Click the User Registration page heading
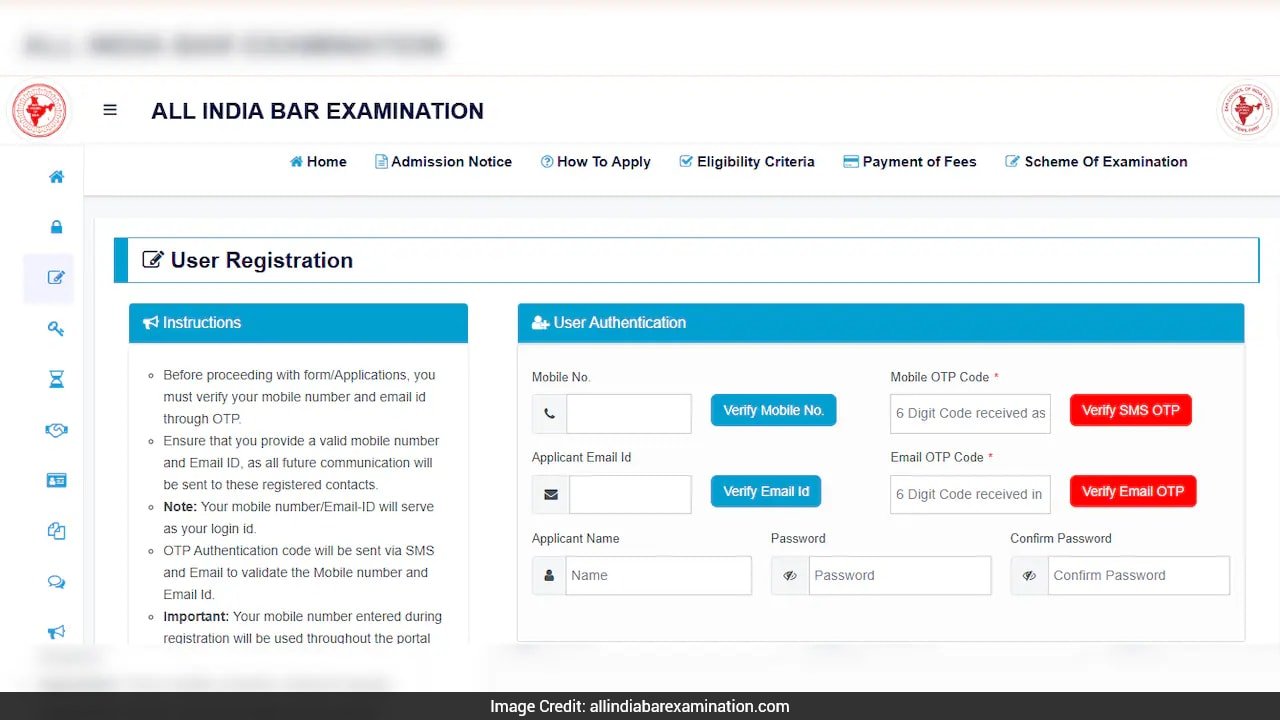Screen dimensions: 1280x720 [x=248, y=260]
